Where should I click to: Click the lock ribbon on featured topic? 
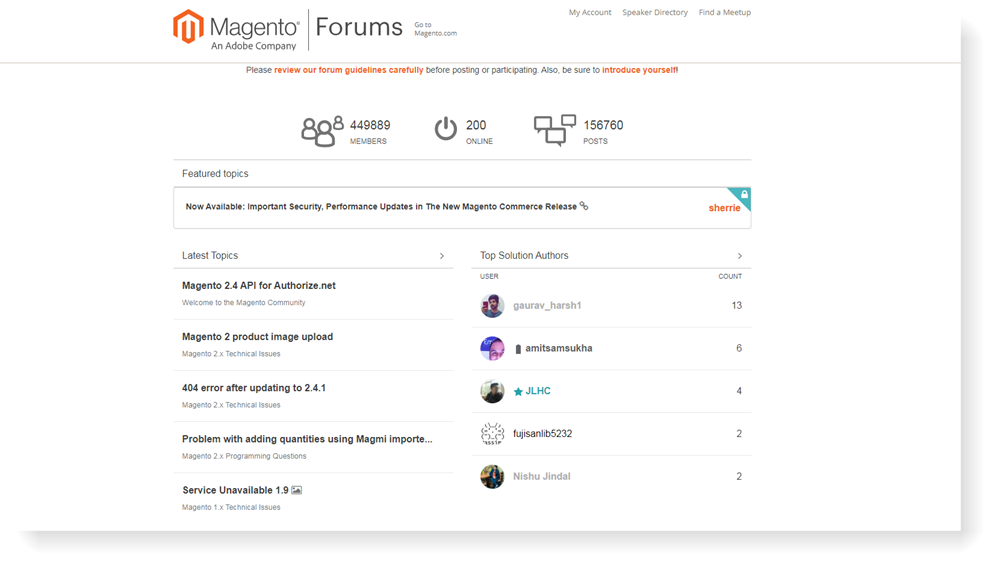(x=742, y=196)
